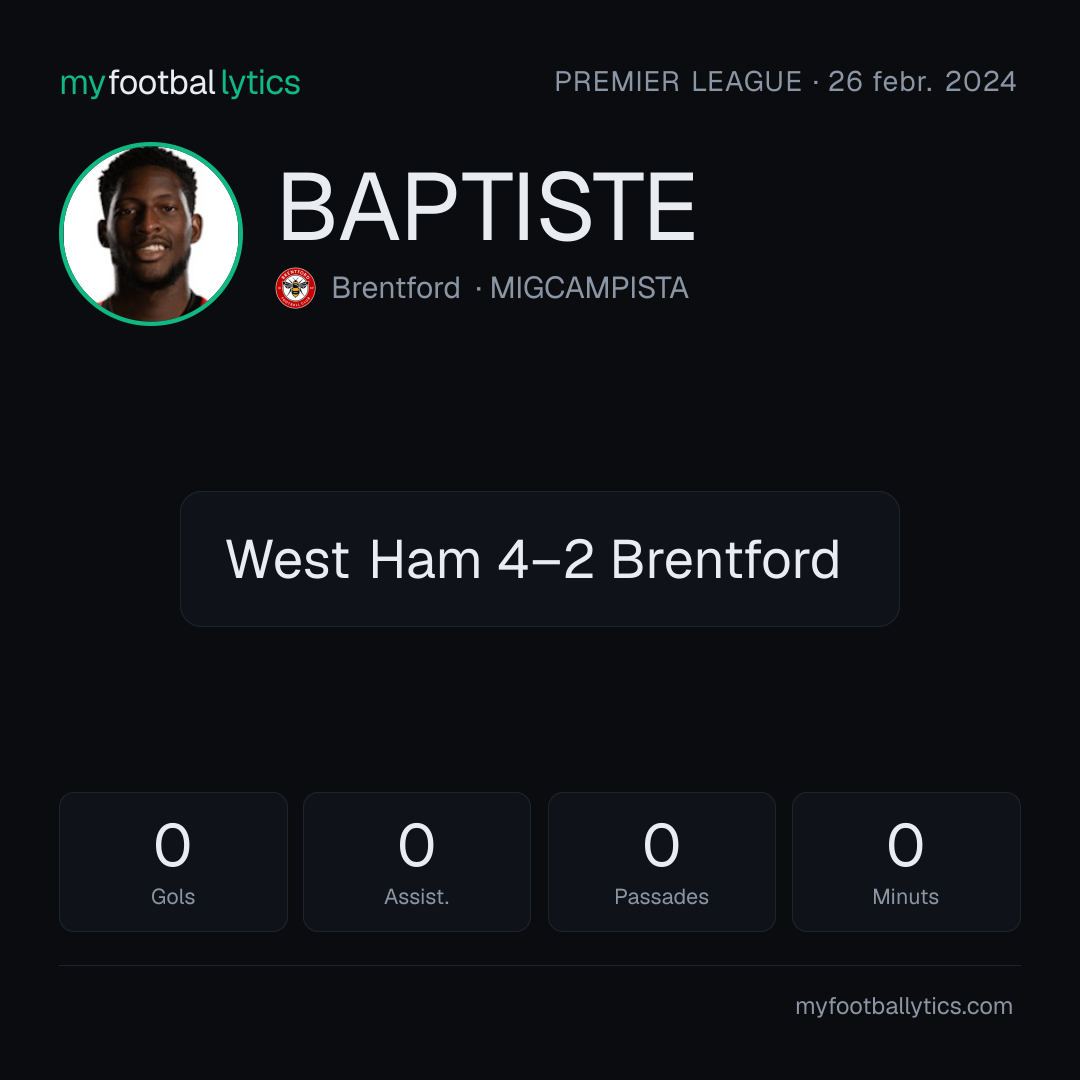Click the zero value above Assist.
This screenshot has height=1080, width=1080.
pyautogui.click(x=417, y=844)
